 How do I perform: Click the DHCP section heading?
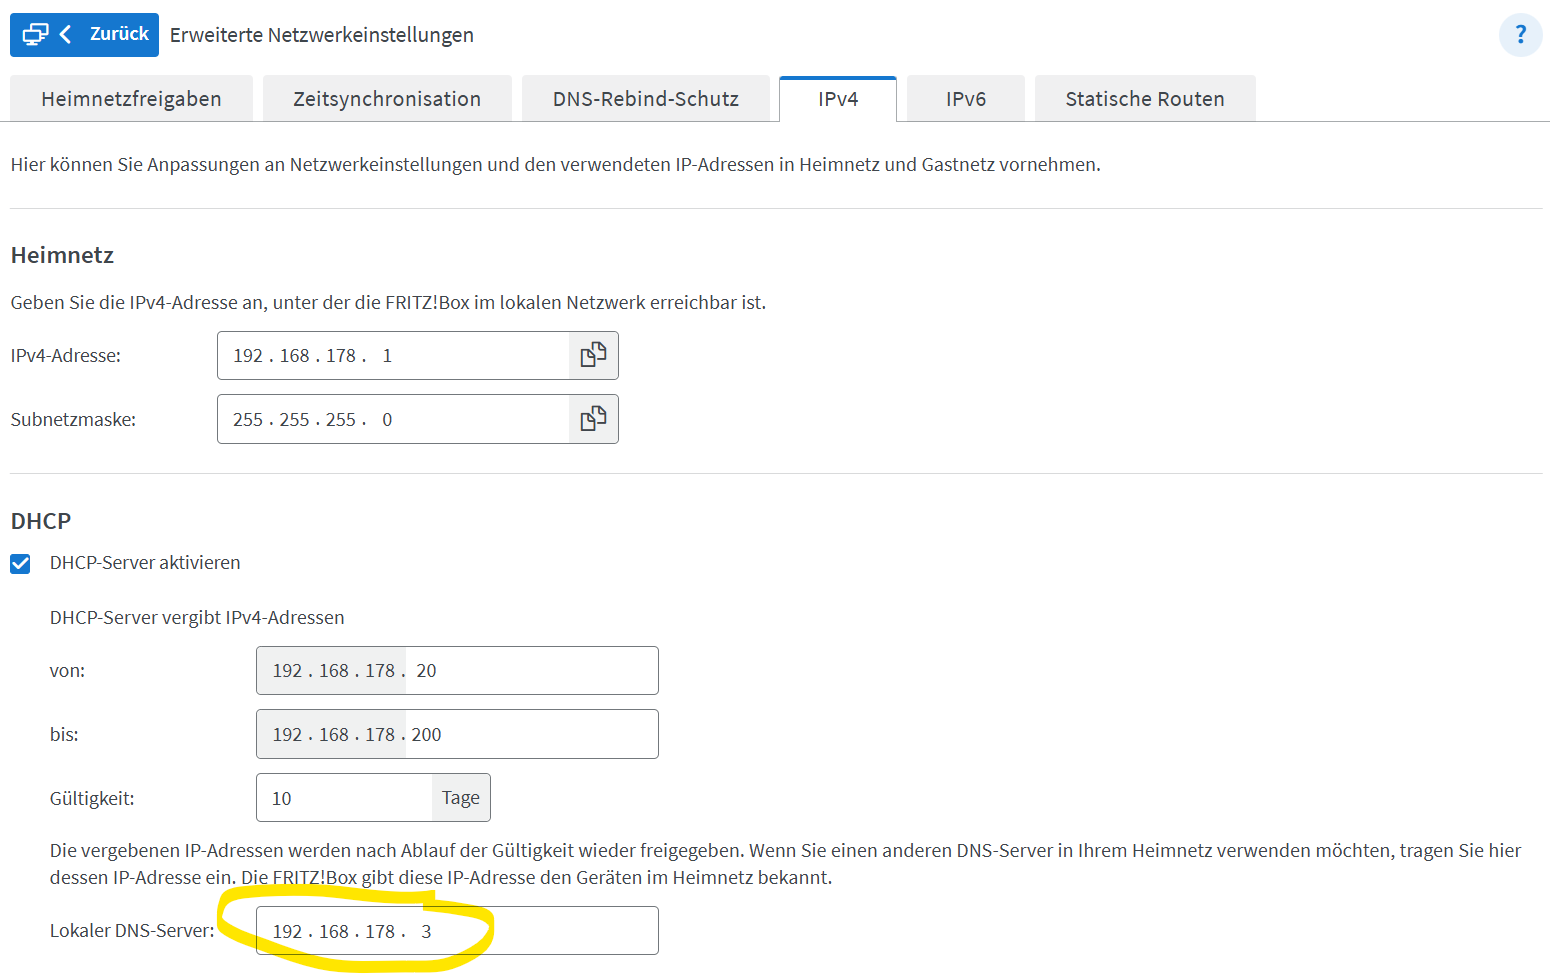tap(41, 521)
